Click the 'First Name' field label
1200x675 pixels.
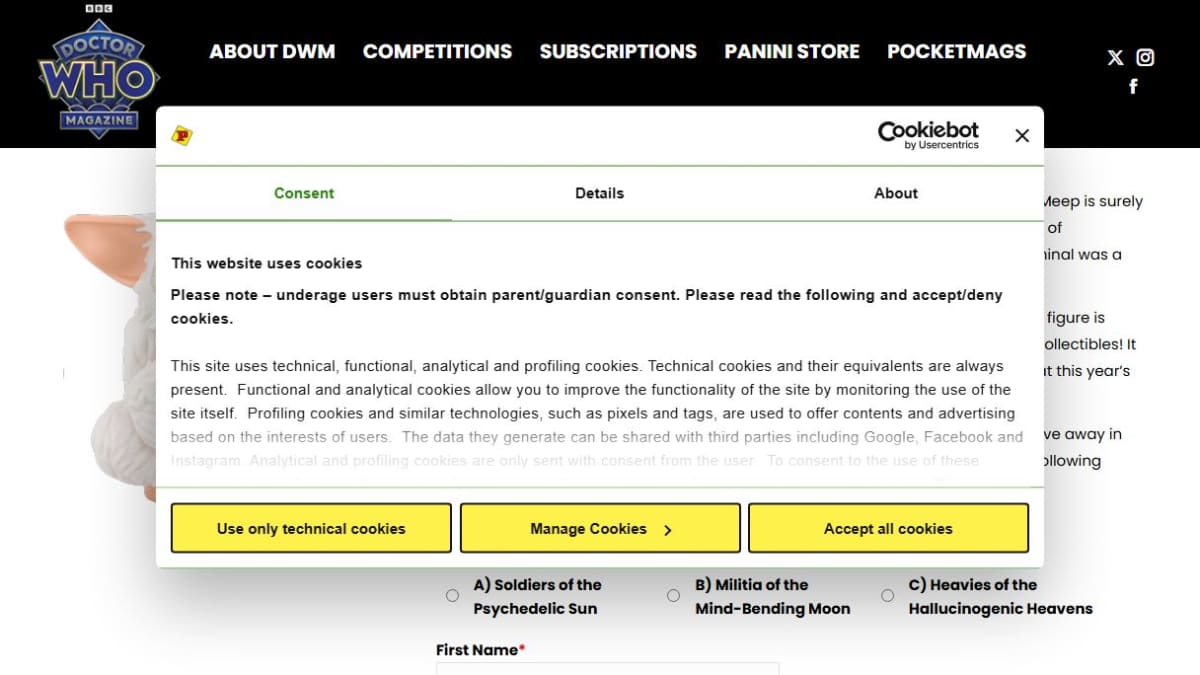pos(480,650)
